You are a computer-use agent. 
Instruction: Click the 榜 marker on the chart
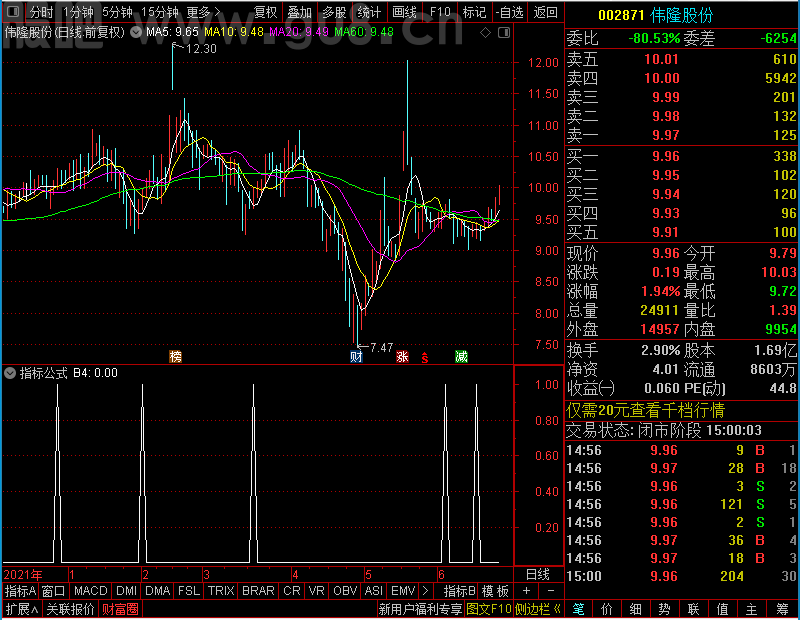176,356
